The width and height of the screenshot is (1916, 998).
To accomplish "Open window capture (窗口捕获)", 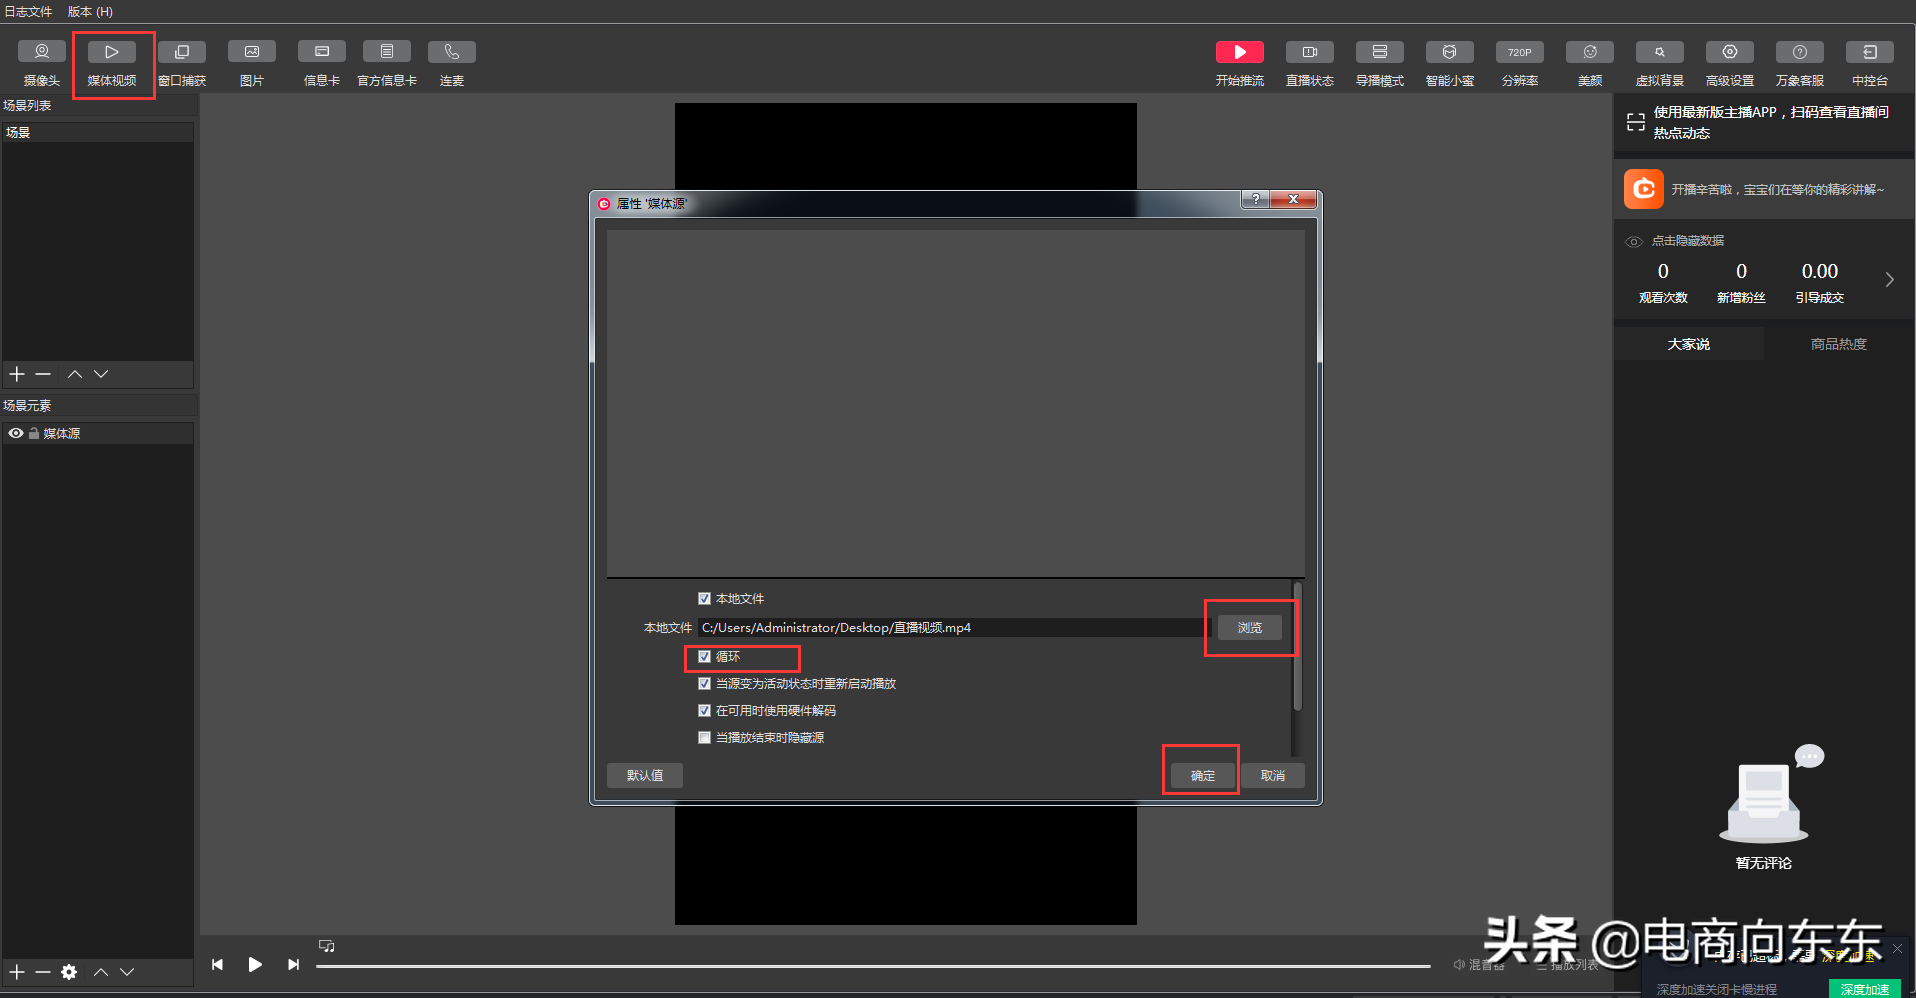I will click(182, 64).
